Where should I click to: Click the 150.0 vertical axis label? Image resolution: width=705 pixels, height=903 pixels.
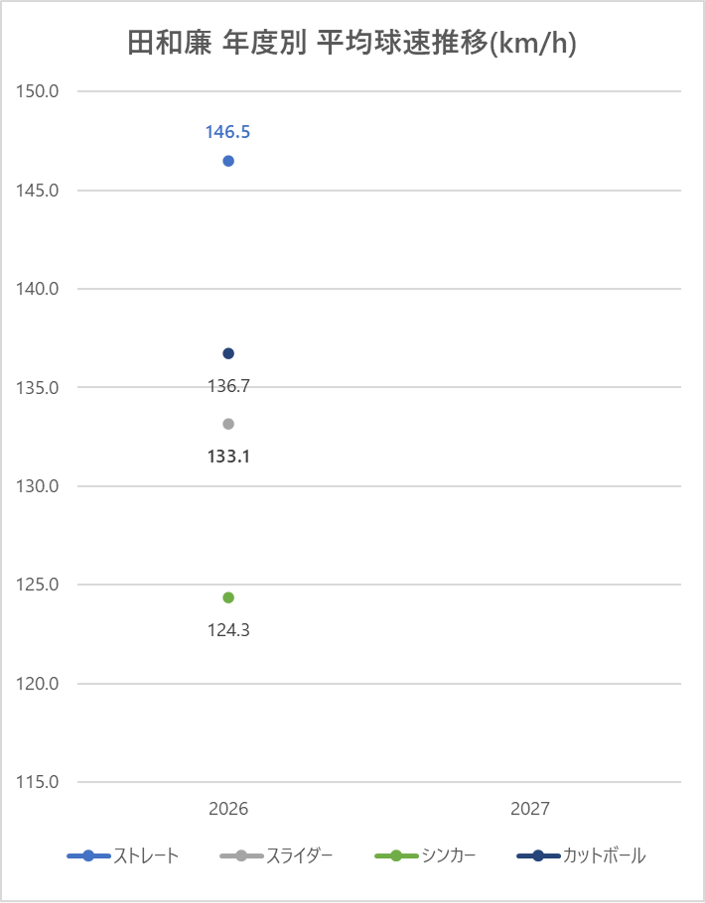coord(39,91)
